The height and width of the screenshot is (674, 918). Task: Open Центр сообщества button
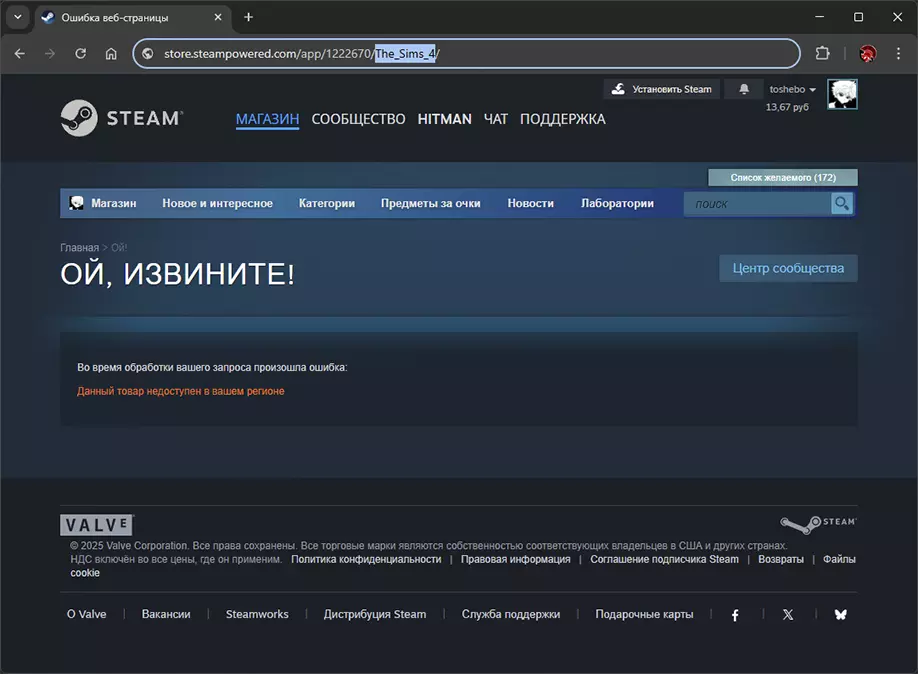[788, 268]
